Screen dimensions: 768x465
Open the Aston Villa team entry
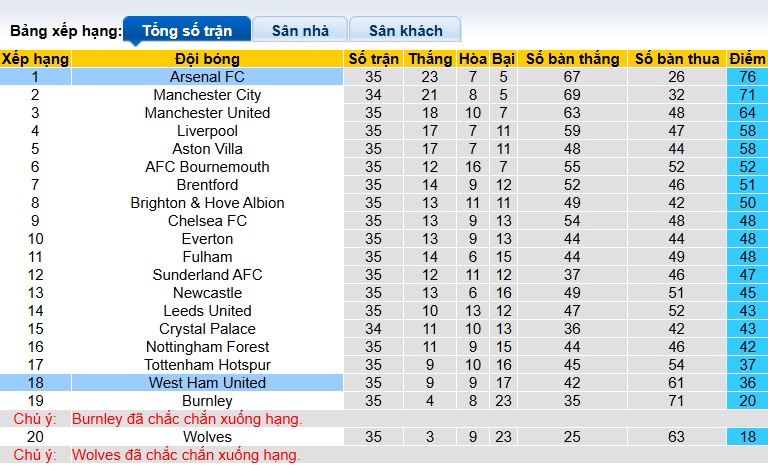pyautogui.click(x=207, y=148)
